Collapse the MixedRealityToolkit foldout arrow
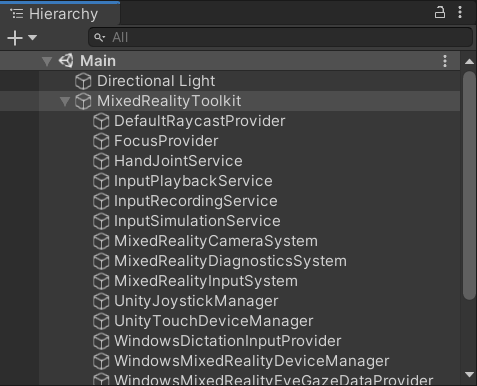 65,101
